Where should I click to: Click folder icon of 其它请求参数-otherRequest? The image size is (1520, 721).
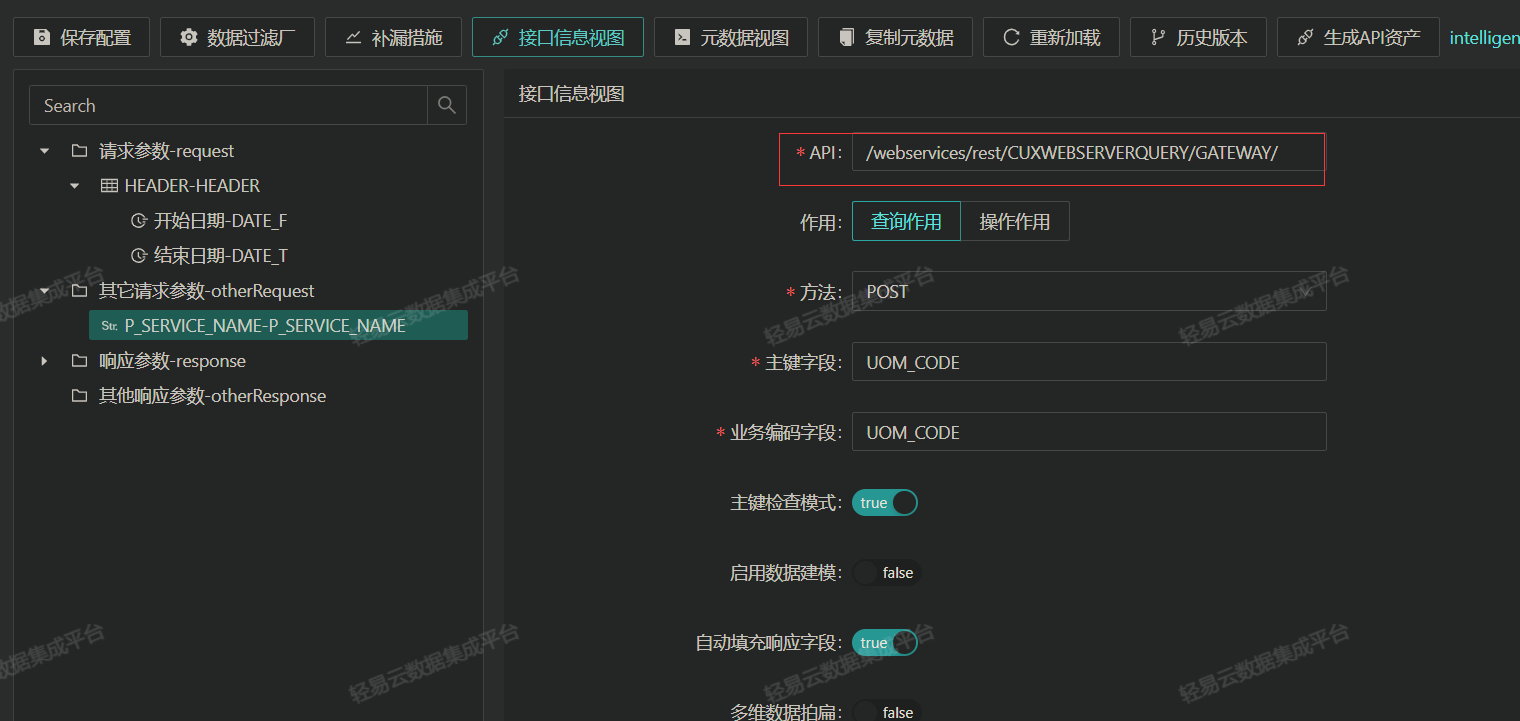[79, 291]
